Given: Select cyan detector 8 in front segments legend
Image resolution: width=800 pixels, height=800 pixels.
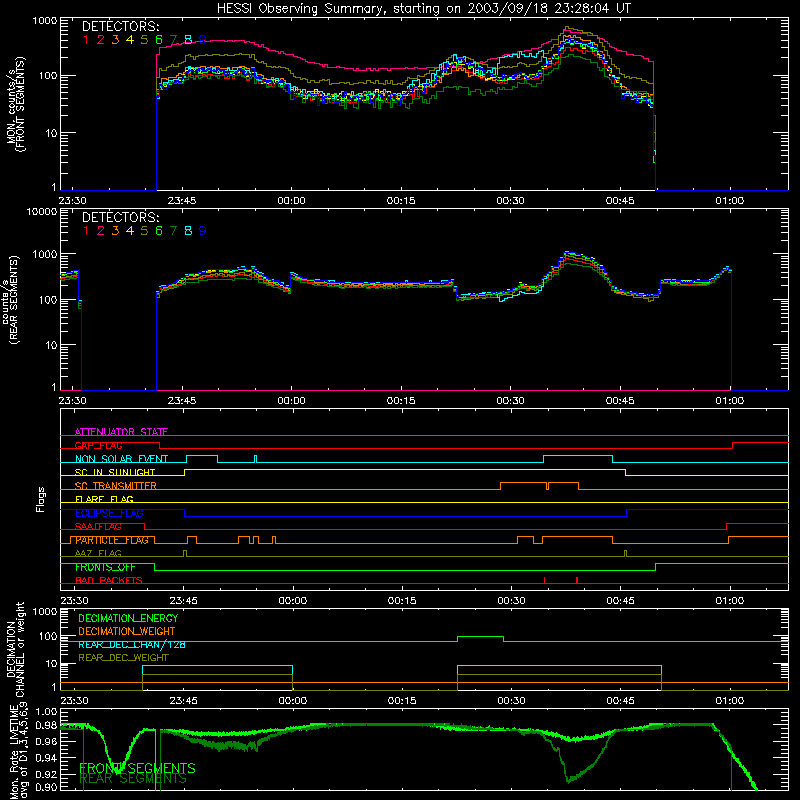Looking at the screenshot, I should click(188, 39).
